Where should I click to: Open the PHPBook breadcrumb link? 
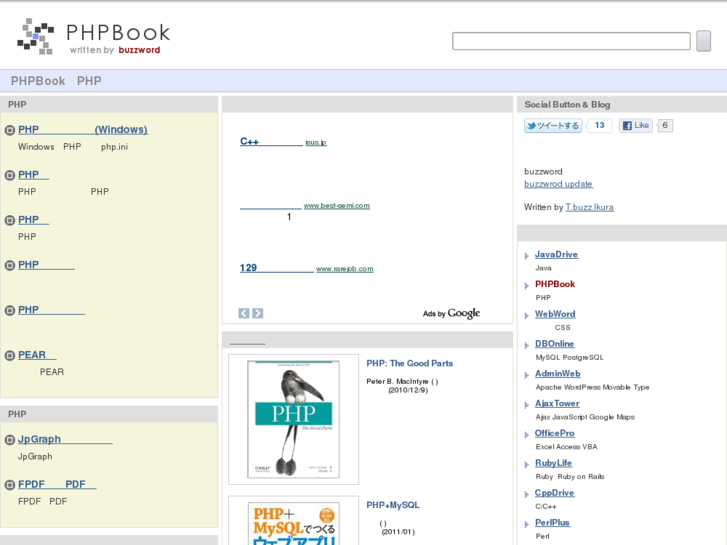38,81
